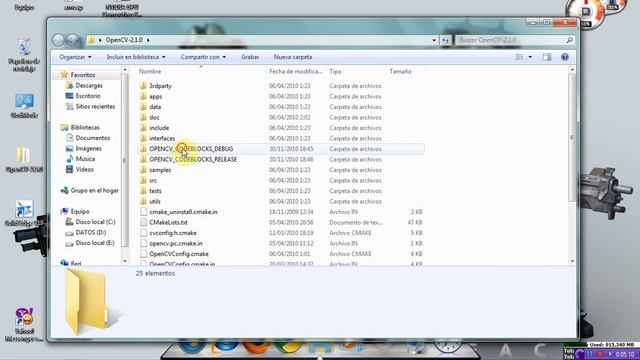The width and height of the screenshot is (640, 360).
Task: Select cmake_uninstall.cmake.in file icon
Action: point(143,212)
